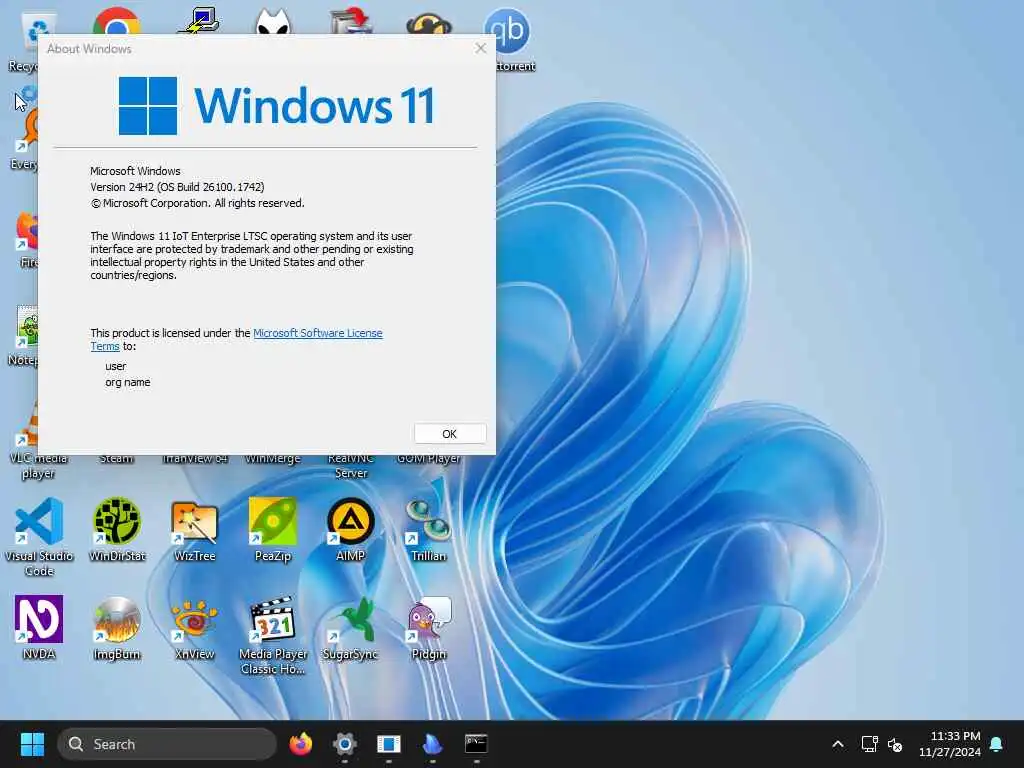This screenshot has width=1024, height=768.
Task: Close the About Windows dialog
Action: point(481,48)
